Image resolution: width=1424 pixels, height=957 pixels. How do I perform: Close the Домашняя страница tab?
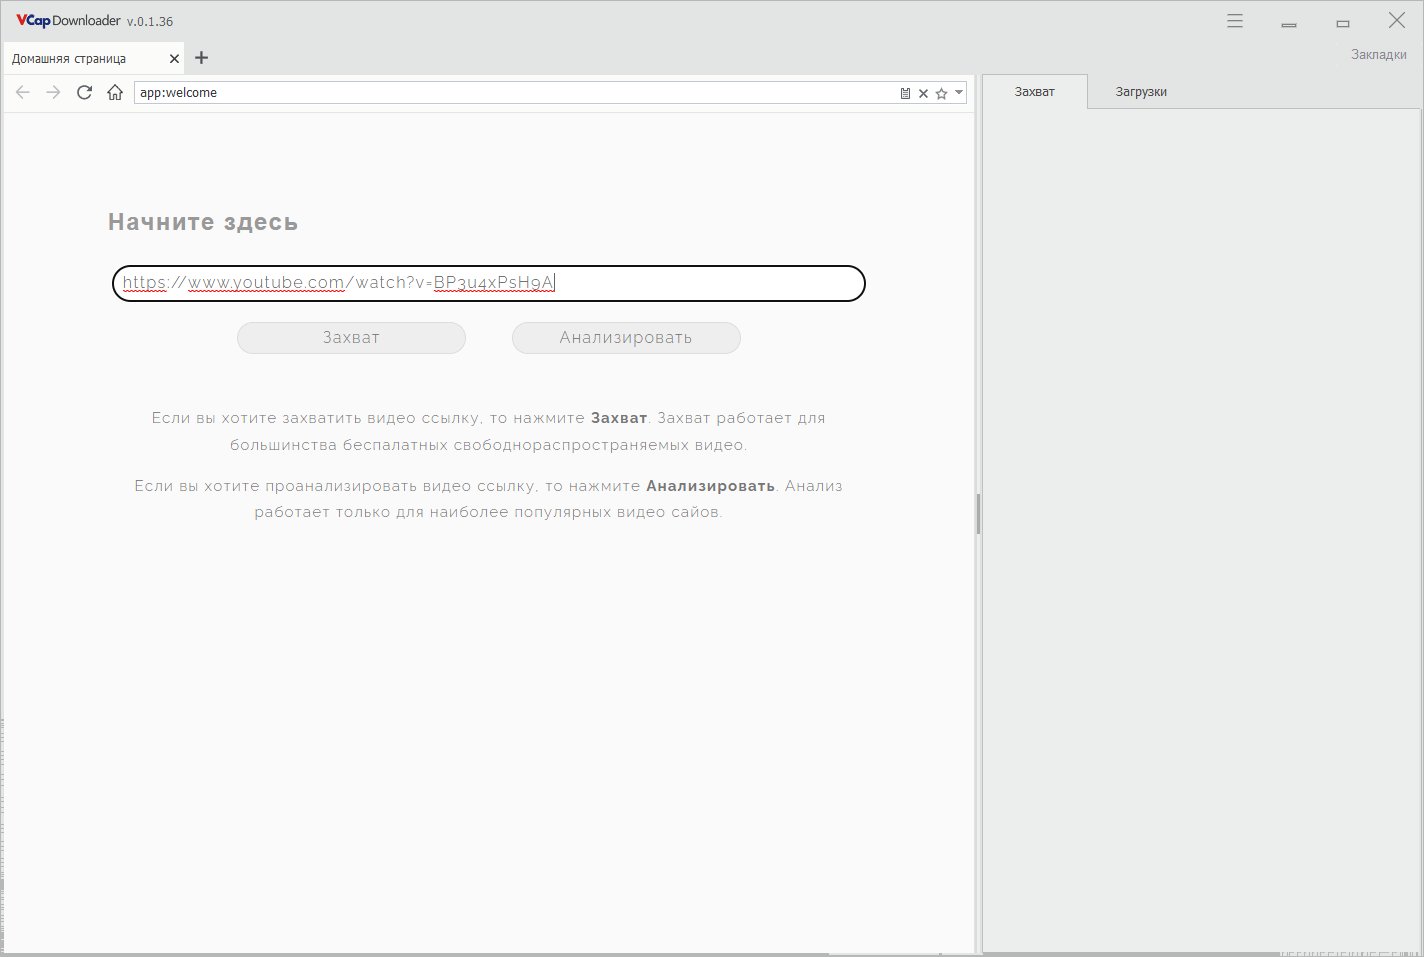point(174,59)
